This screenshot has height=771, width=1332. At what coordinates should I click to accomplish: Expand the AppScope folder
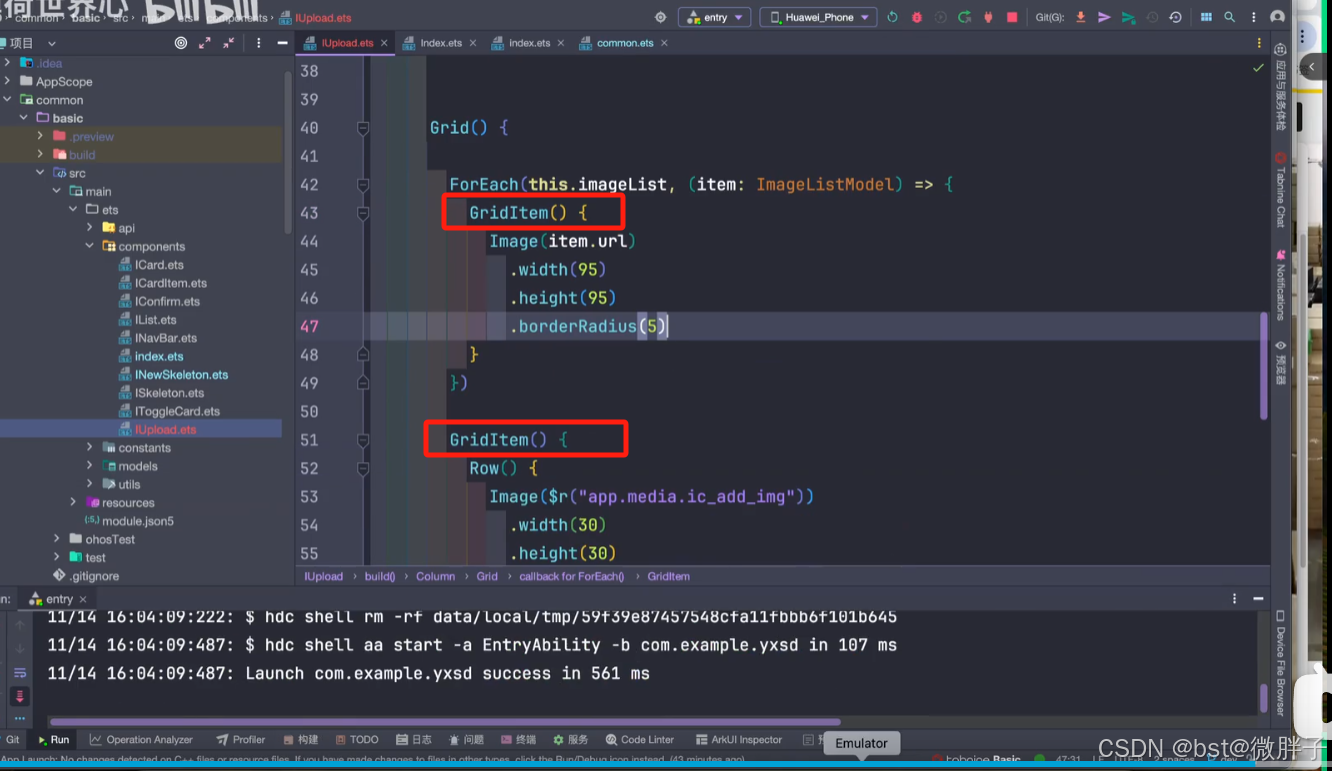point(8,81)
